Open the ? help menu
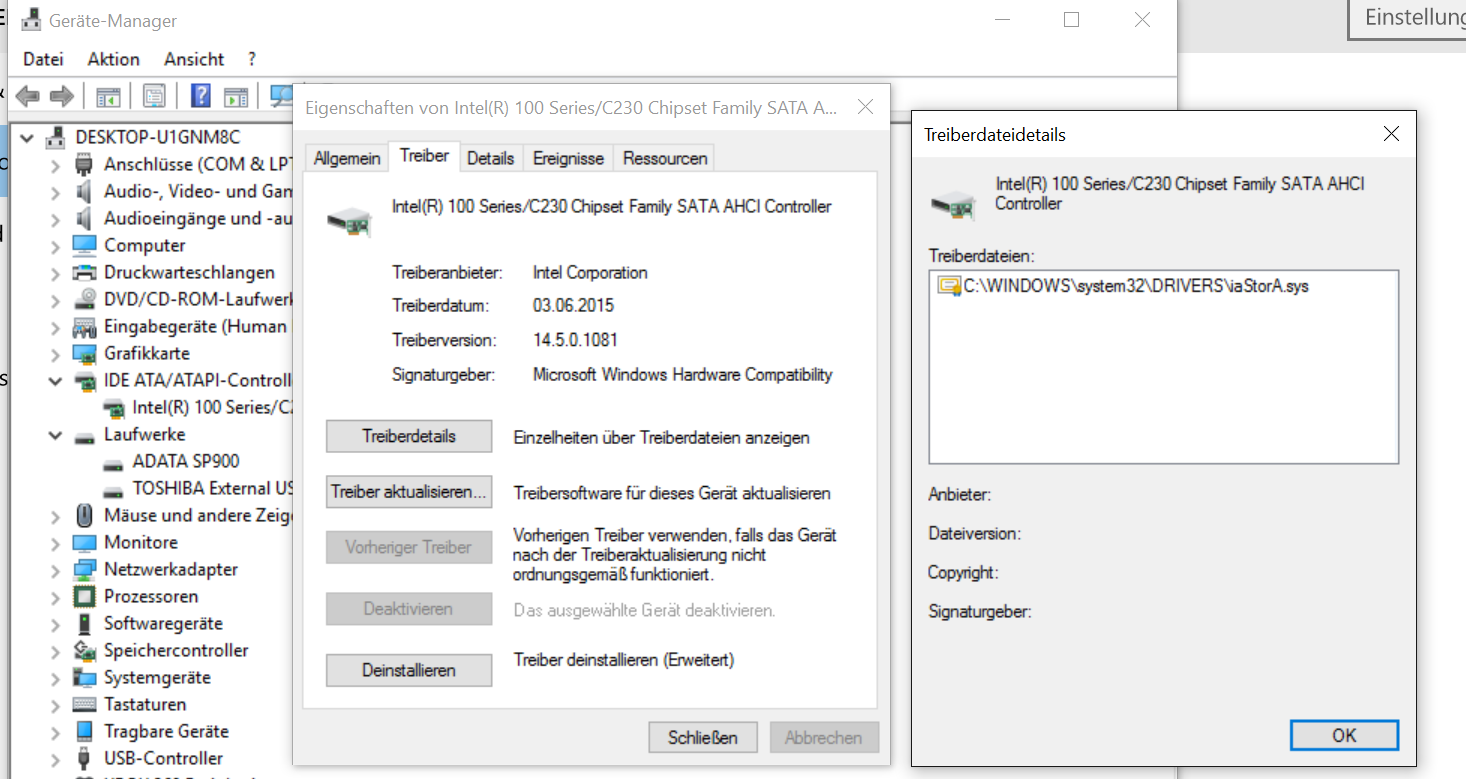This screenshot has height=779, width=1466. (252, 59)
